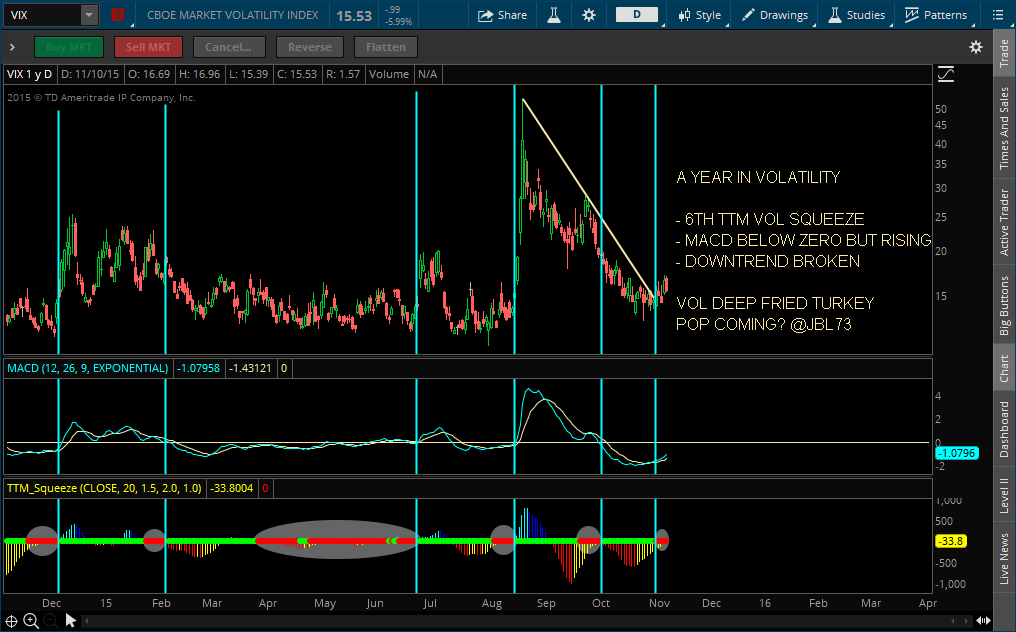Open the VIX symbol dropdown
This screenshot has height=632, width=1016.
tap(87, 15)
